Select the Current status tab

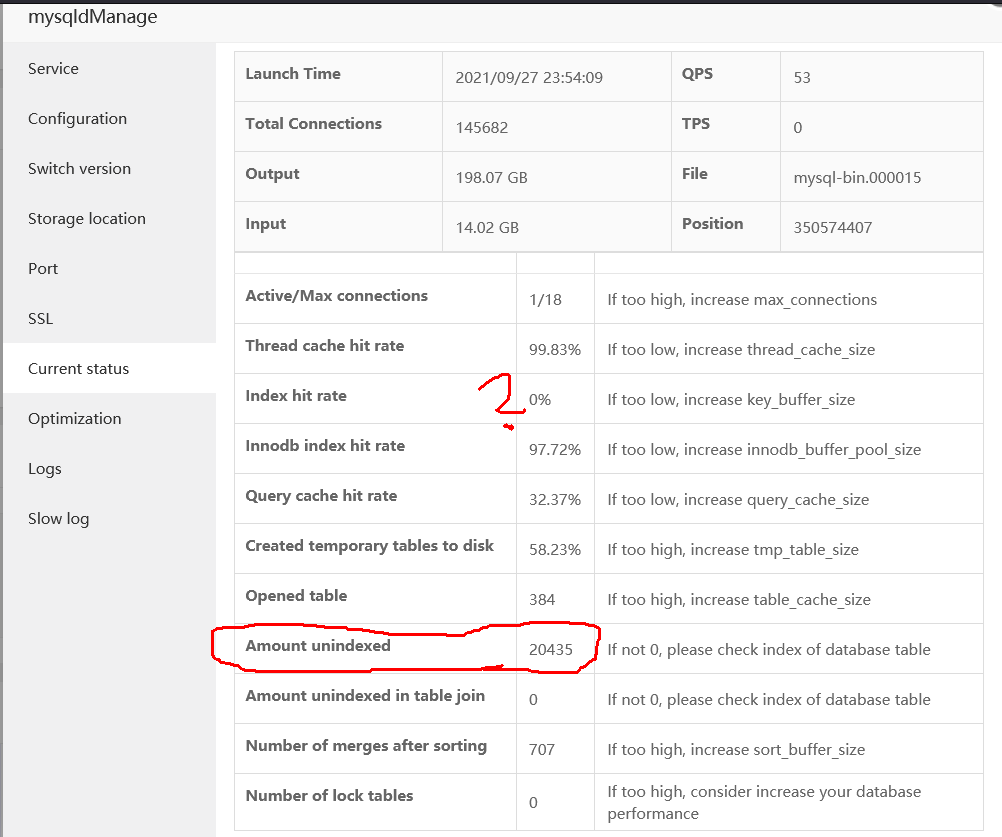point(78,369)
